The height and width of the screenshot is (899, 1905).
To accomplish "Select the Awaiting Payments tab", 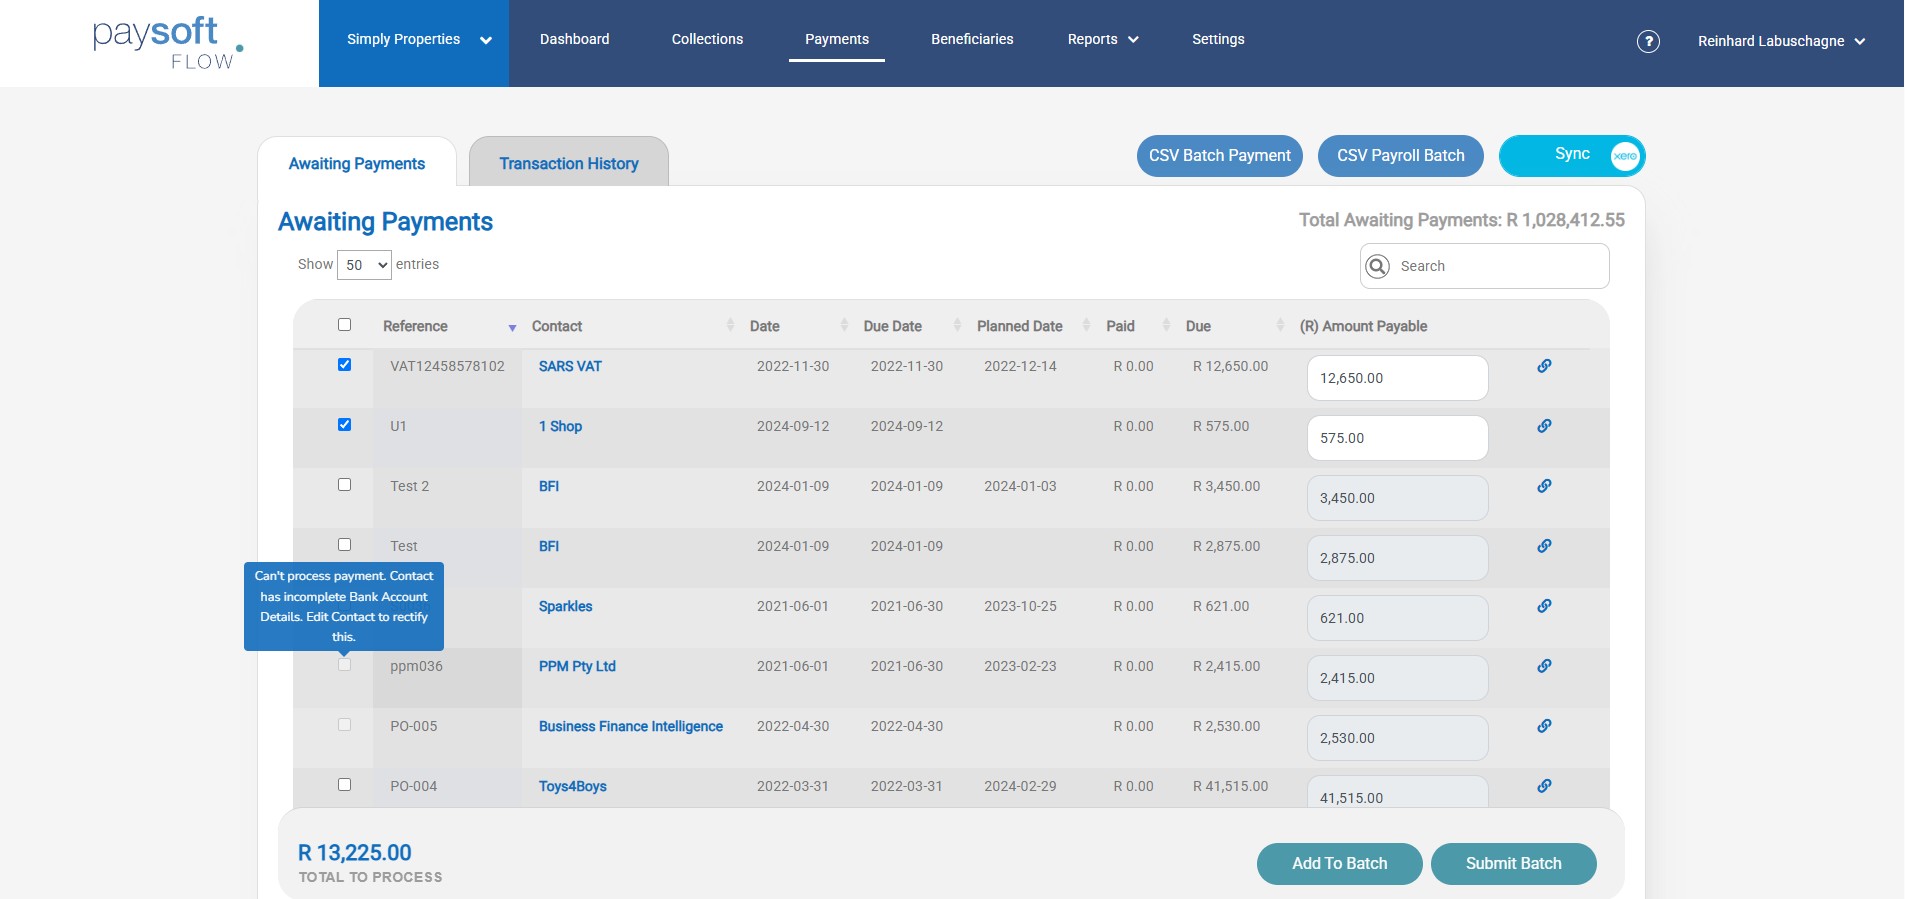I will click(357, 163).
